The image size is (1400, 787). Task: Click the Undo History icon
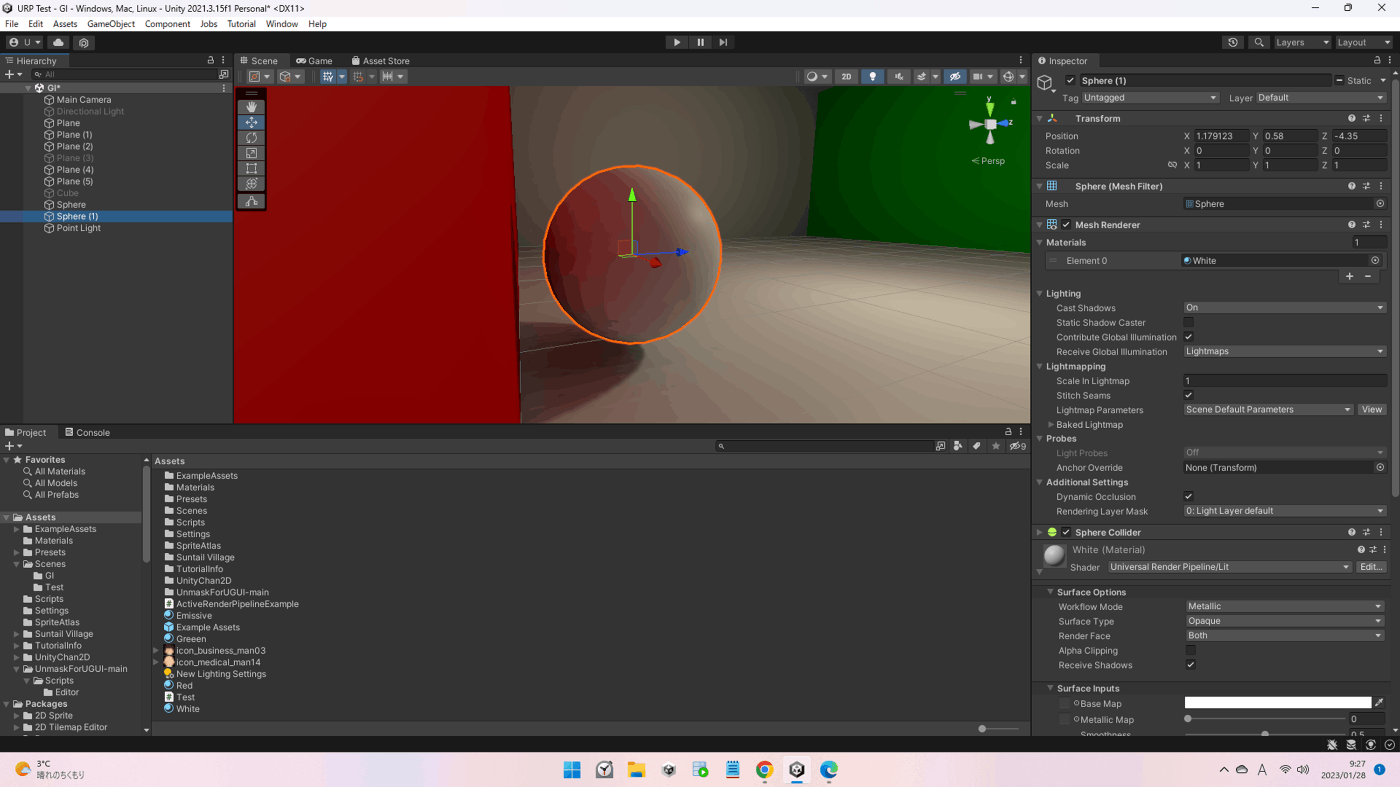point(1233,42)
